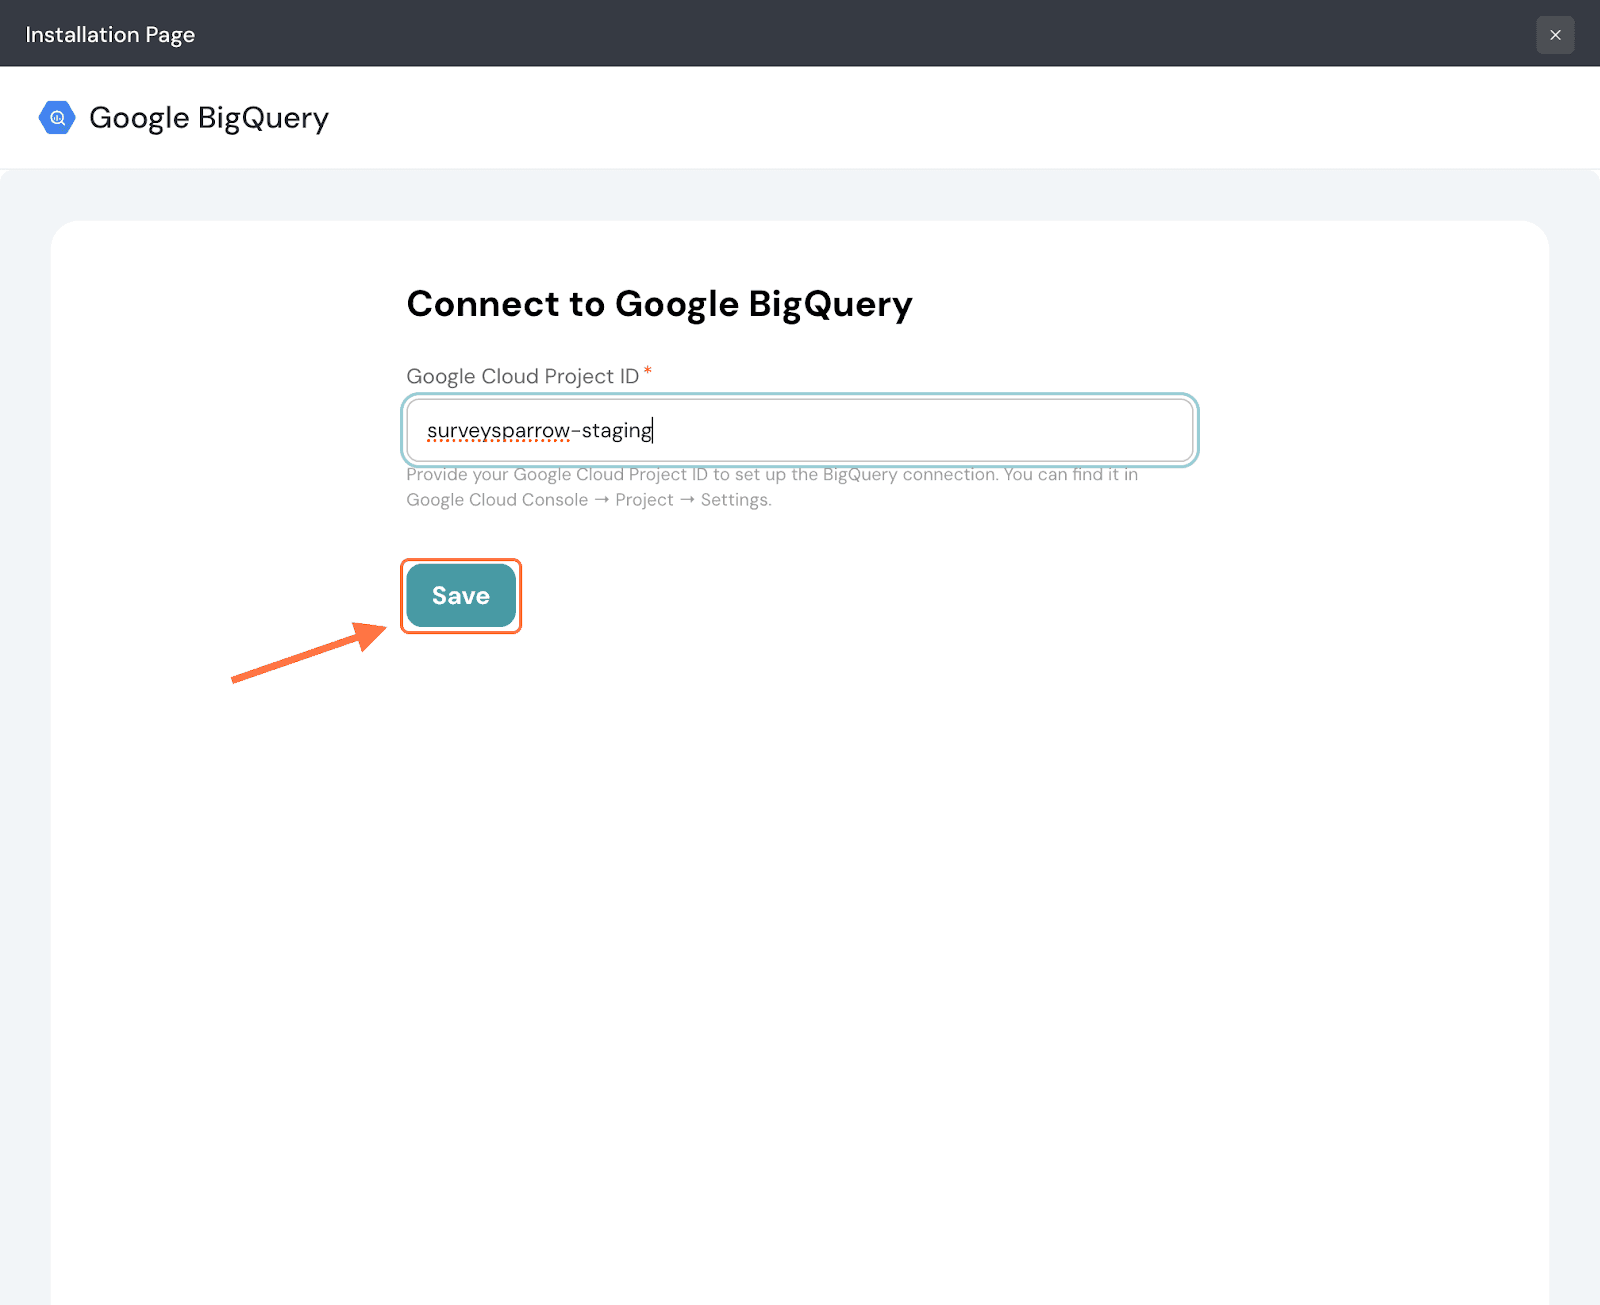1600x1305 pixels.
Task: Click the word 'staging' in the input
Action: pos(616,431)
